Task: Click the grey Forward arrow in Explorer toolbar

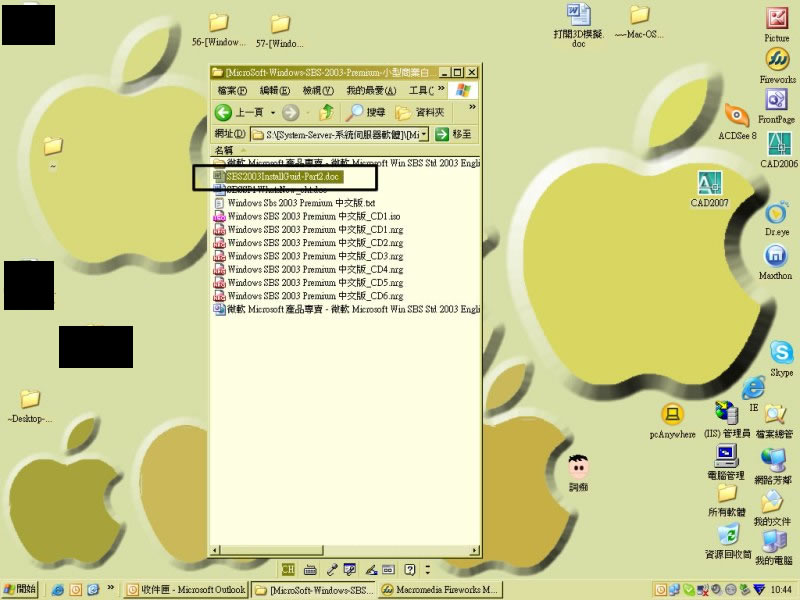Action: (291, 112)
